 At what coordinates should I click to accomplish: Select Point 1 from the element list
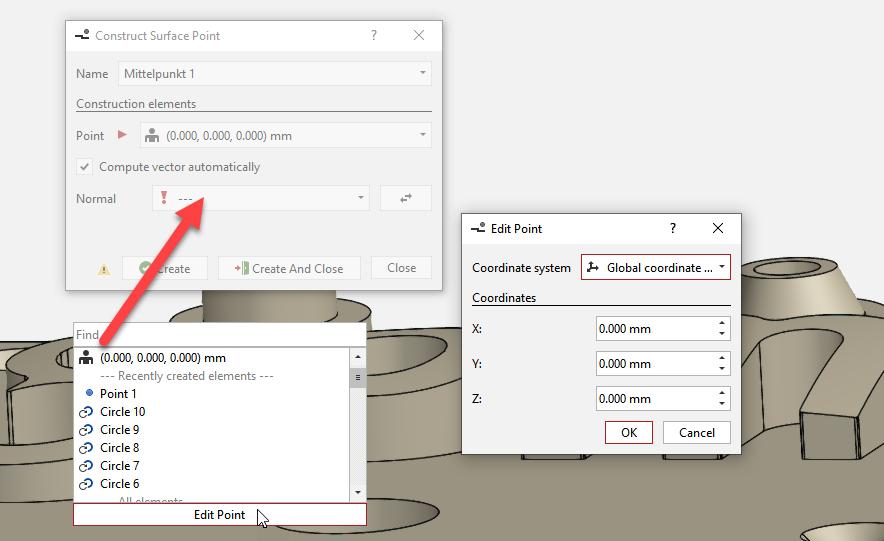118,394
